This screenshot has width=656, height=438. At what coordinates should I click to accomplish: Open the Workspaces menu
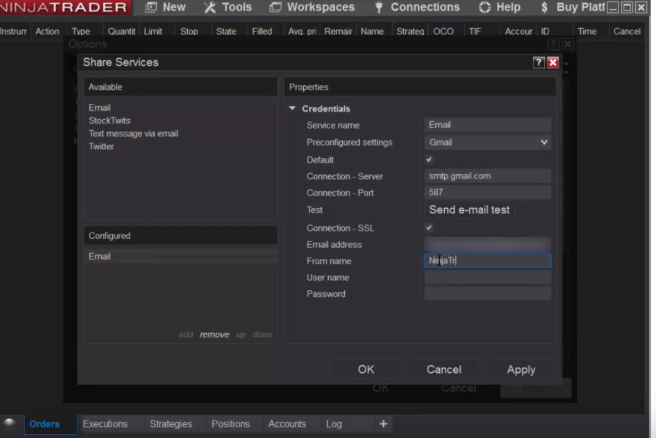point(312,7)
